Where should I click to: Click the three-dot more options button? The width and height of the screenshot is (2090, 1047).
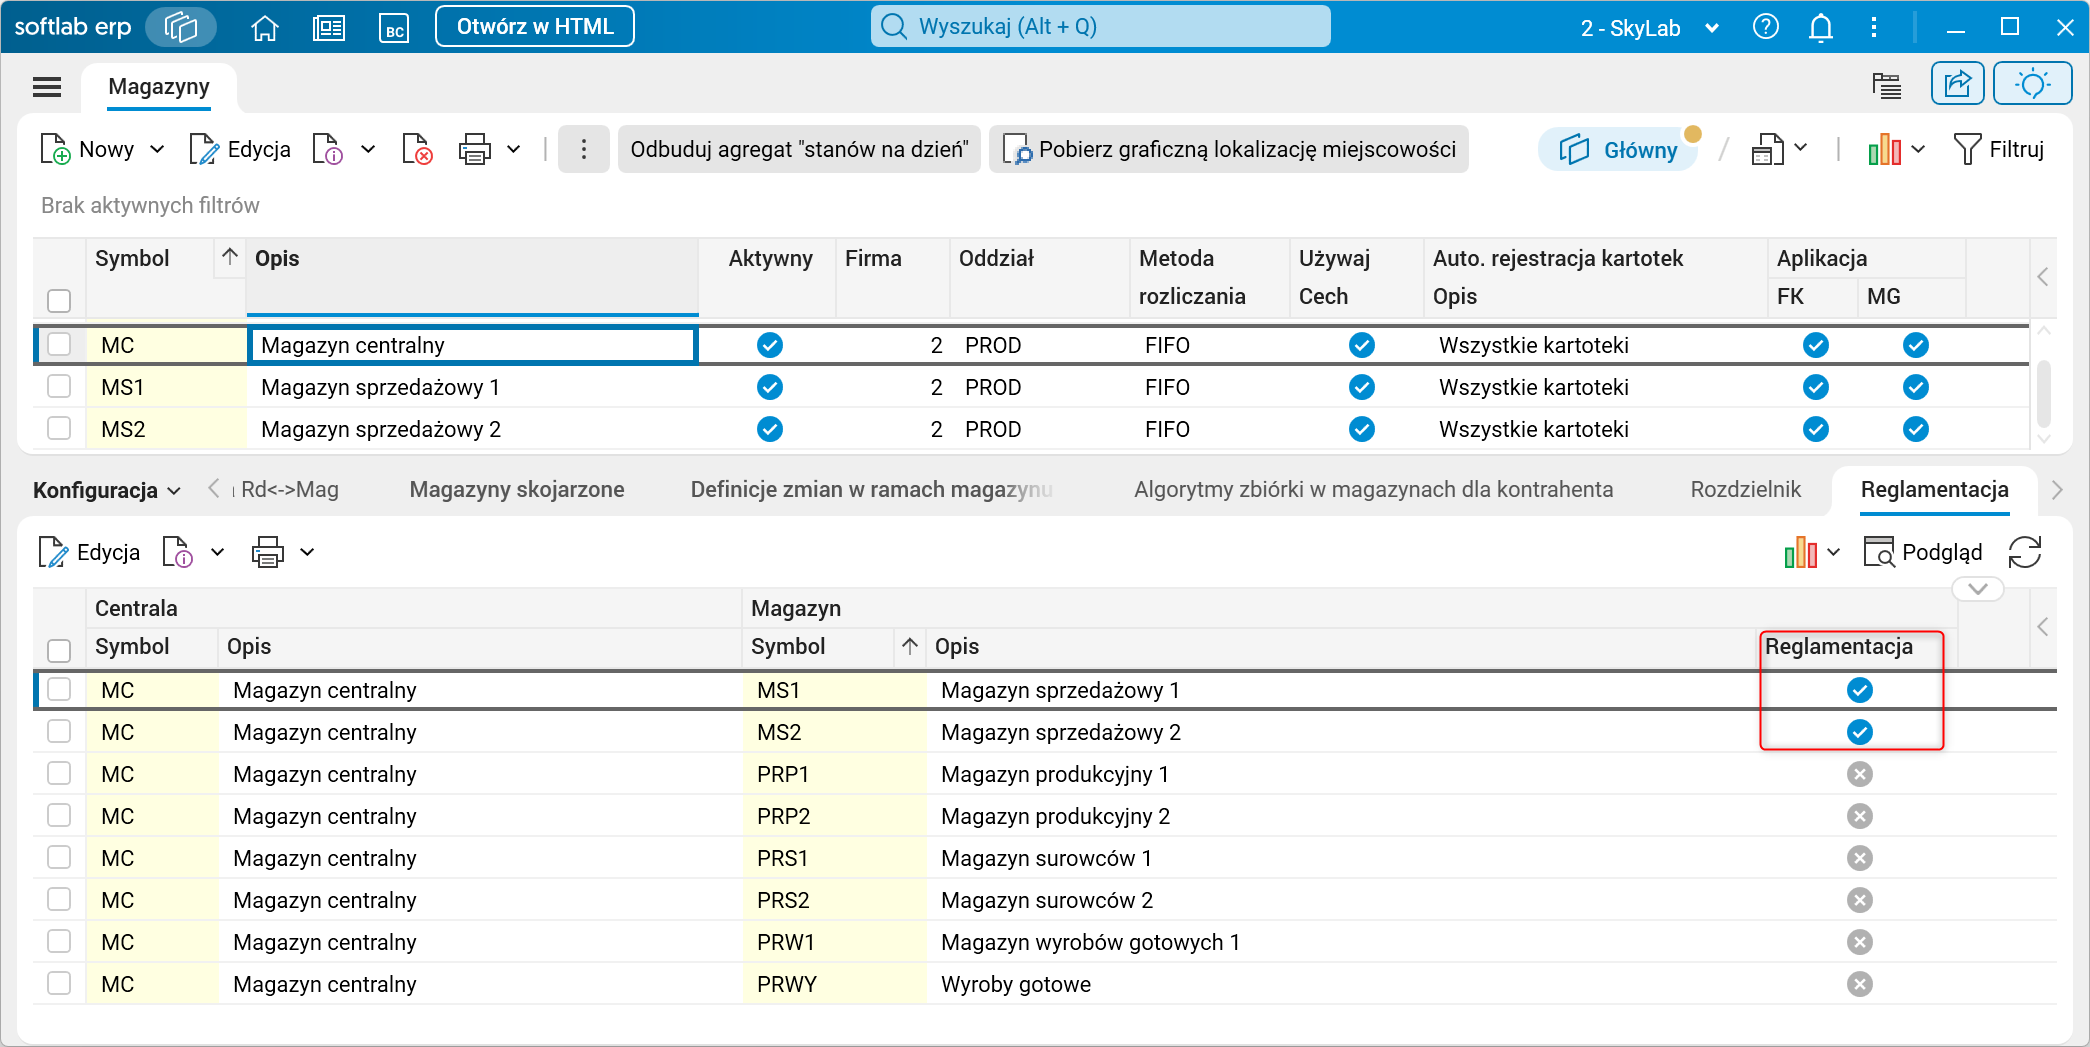pos(584,150)
